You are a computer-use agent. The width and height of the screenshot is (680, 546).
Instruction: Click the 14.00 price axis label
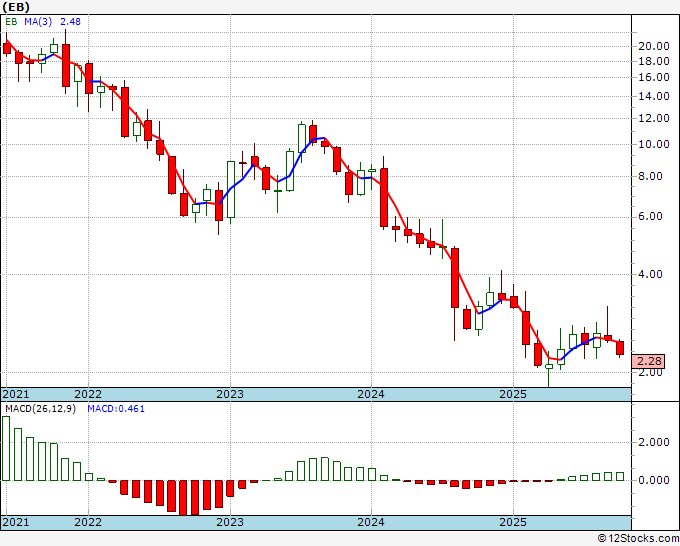point(654,96)
